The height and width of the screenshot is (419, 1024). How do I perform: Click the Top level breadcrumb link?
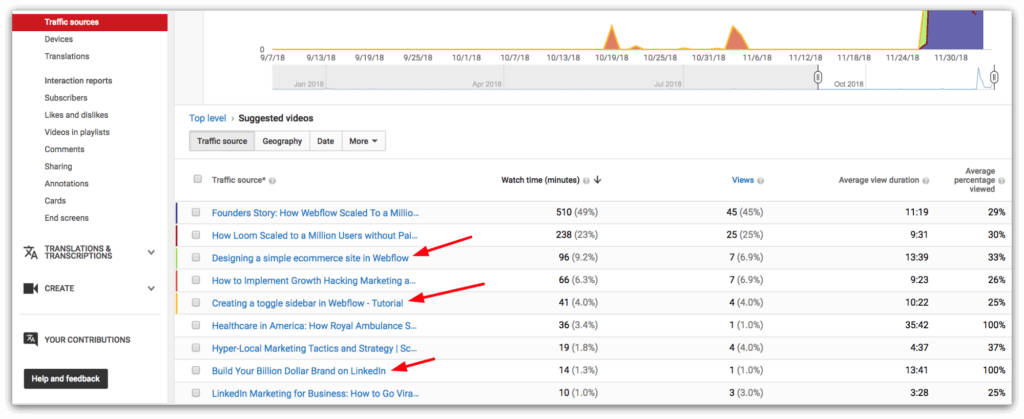point(208,118)
